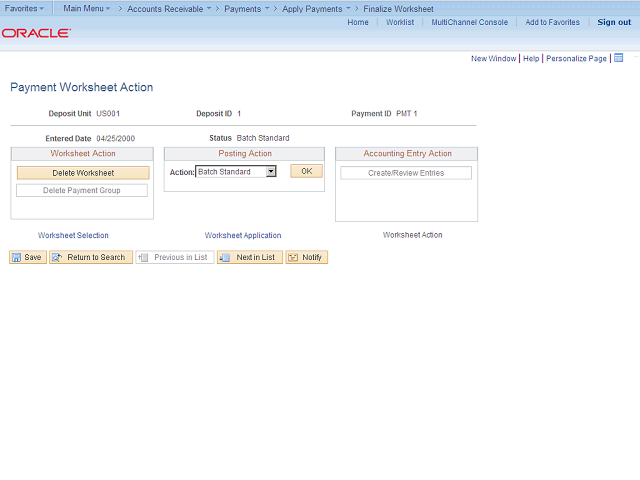Click the Personalize Page link
The width and height of the screenshot is (640, 480).
click(x=576, y=58)
